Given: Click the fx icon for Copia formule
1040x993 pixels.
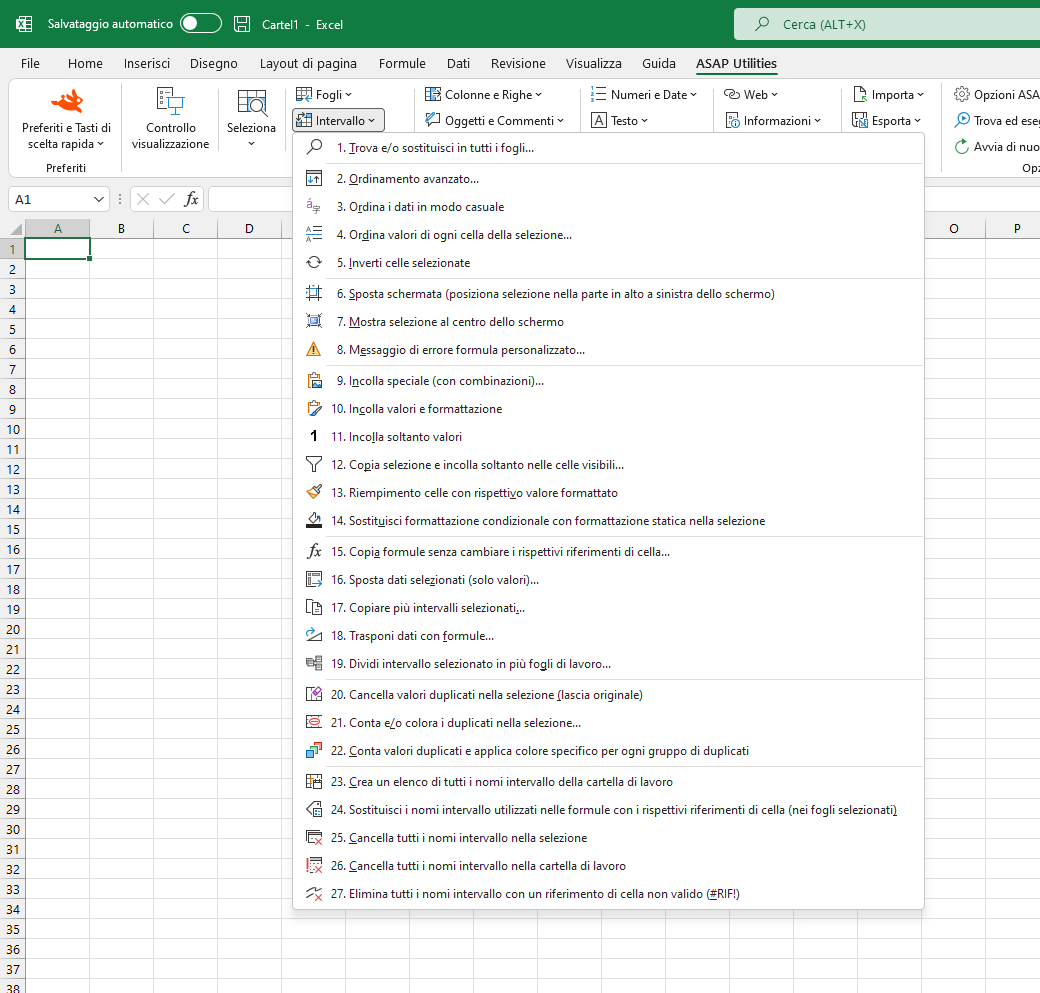Looking at the screenshot, I should 314,551.
